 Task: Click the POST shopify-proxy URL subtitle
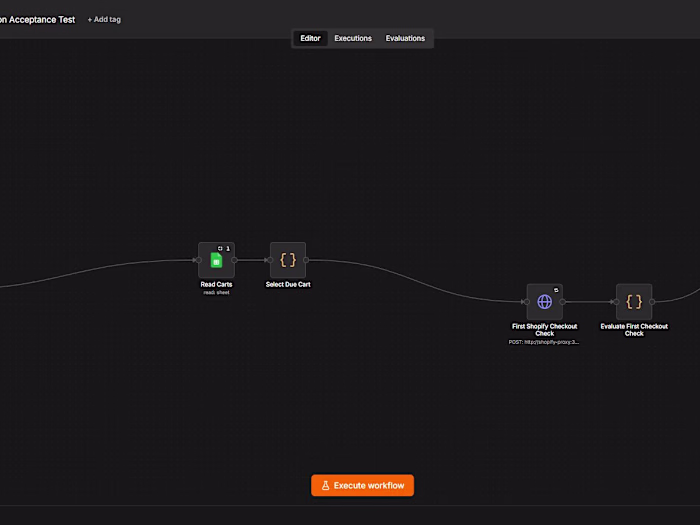(544, 342)
